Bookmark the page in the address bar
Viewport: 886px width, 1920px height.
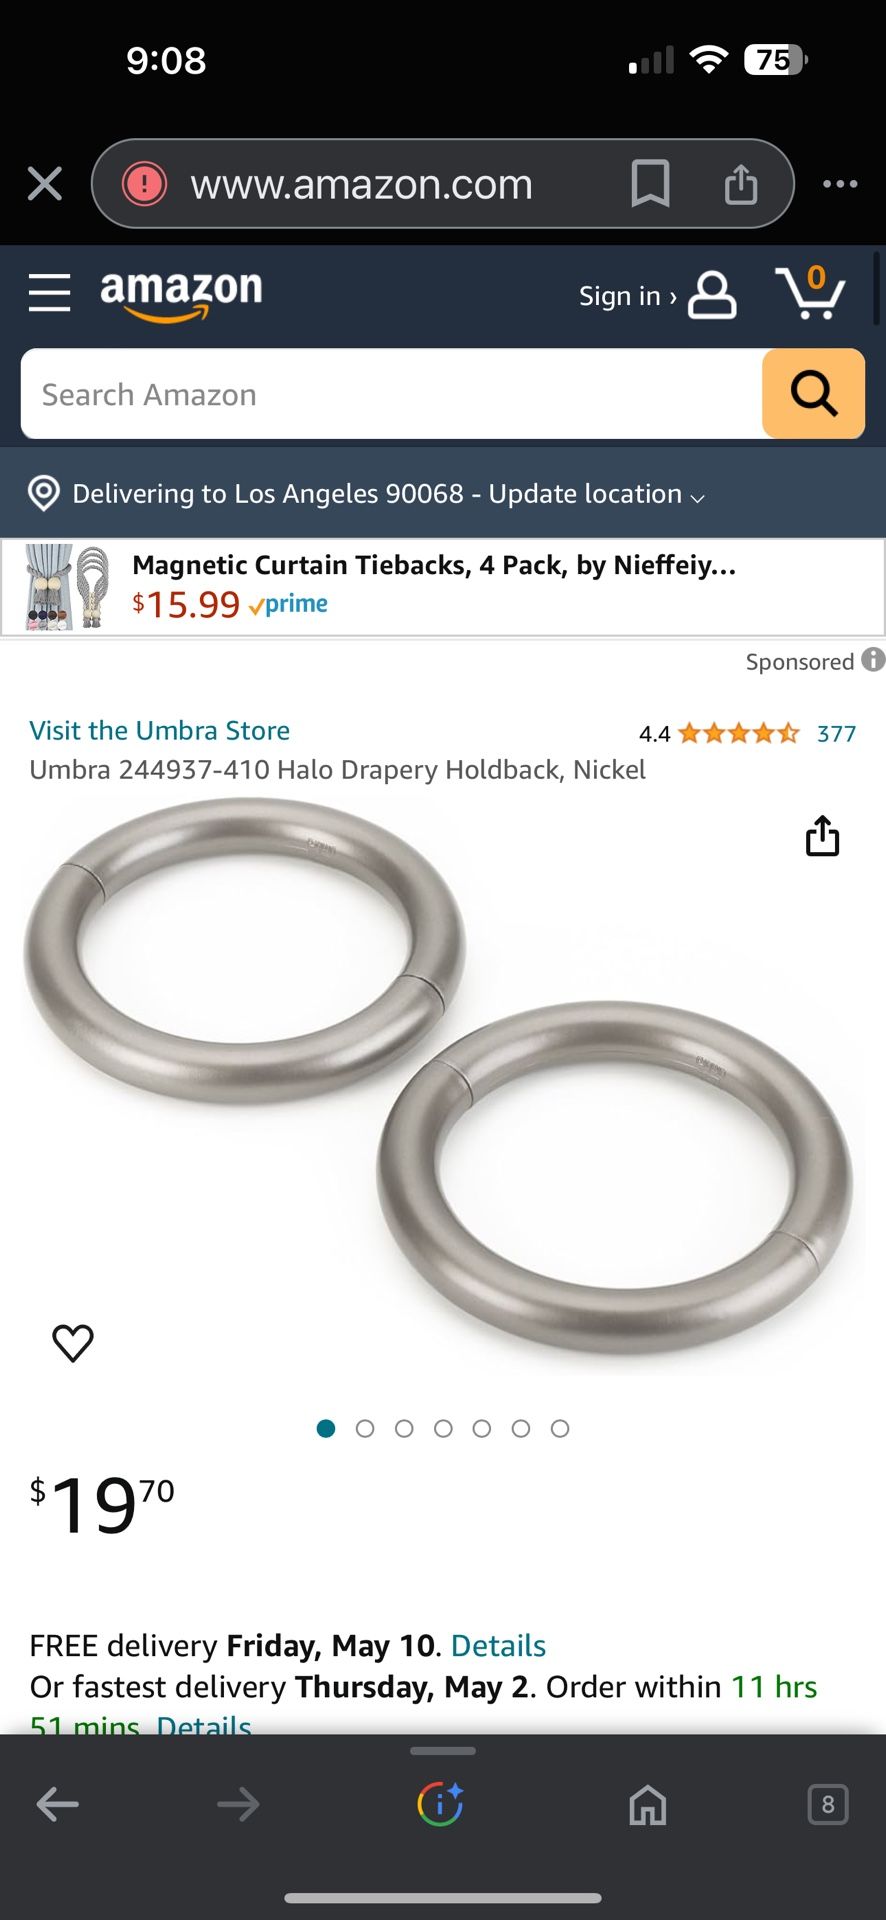tap(650, 184)
